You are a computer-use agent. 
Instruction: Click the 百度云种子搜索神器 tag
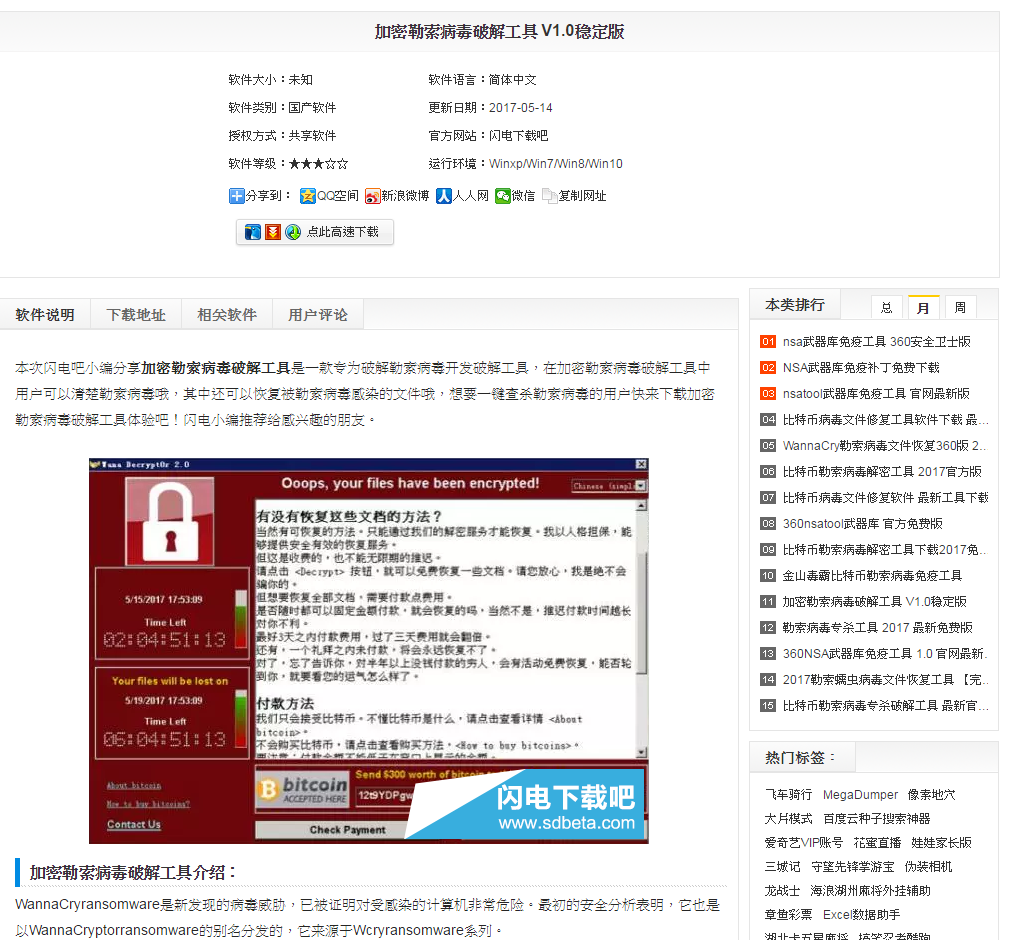click(877, 818)
